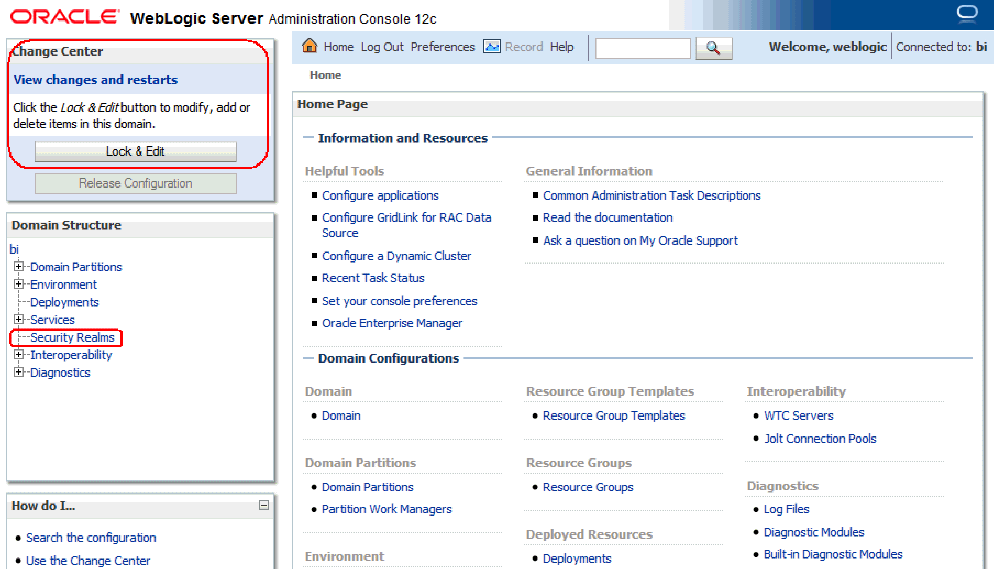This screenshot has width=994, height=569.
Task: Select bi domain root in tree
Action: [x=14, y=249]
